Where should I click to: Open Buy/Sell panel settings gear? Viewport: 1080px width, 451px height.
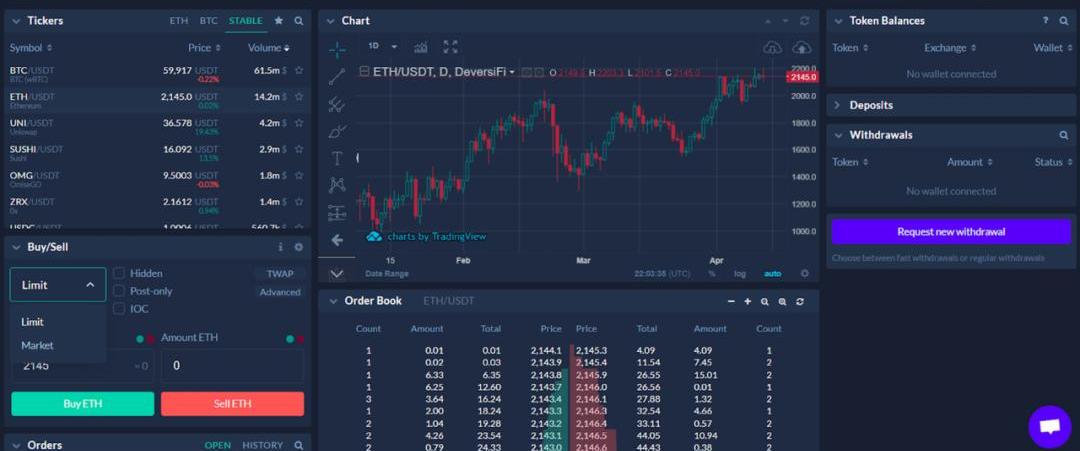pos(298,247)
